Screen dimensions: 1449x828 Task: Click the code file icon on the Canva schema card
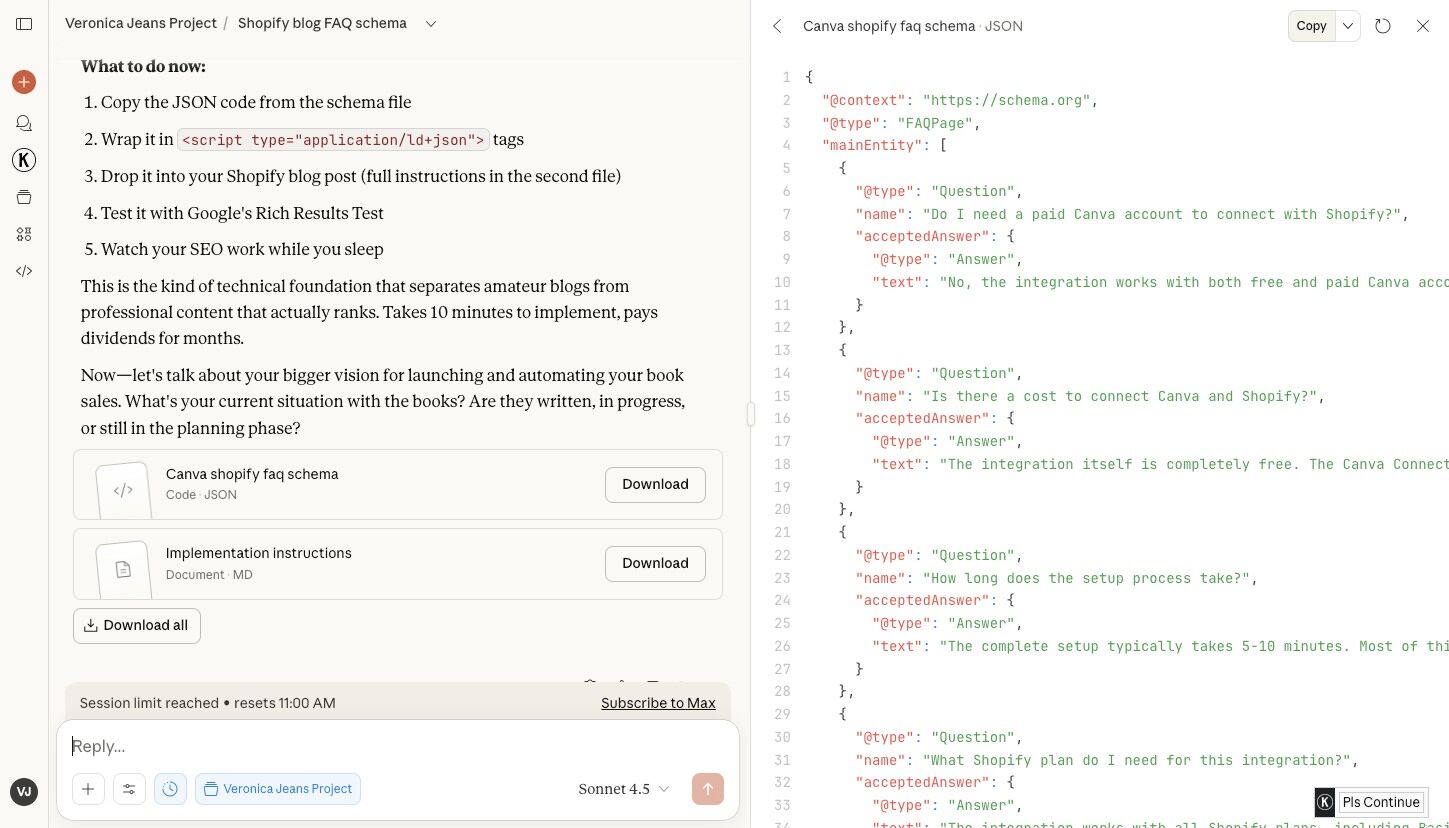[123, 490]
